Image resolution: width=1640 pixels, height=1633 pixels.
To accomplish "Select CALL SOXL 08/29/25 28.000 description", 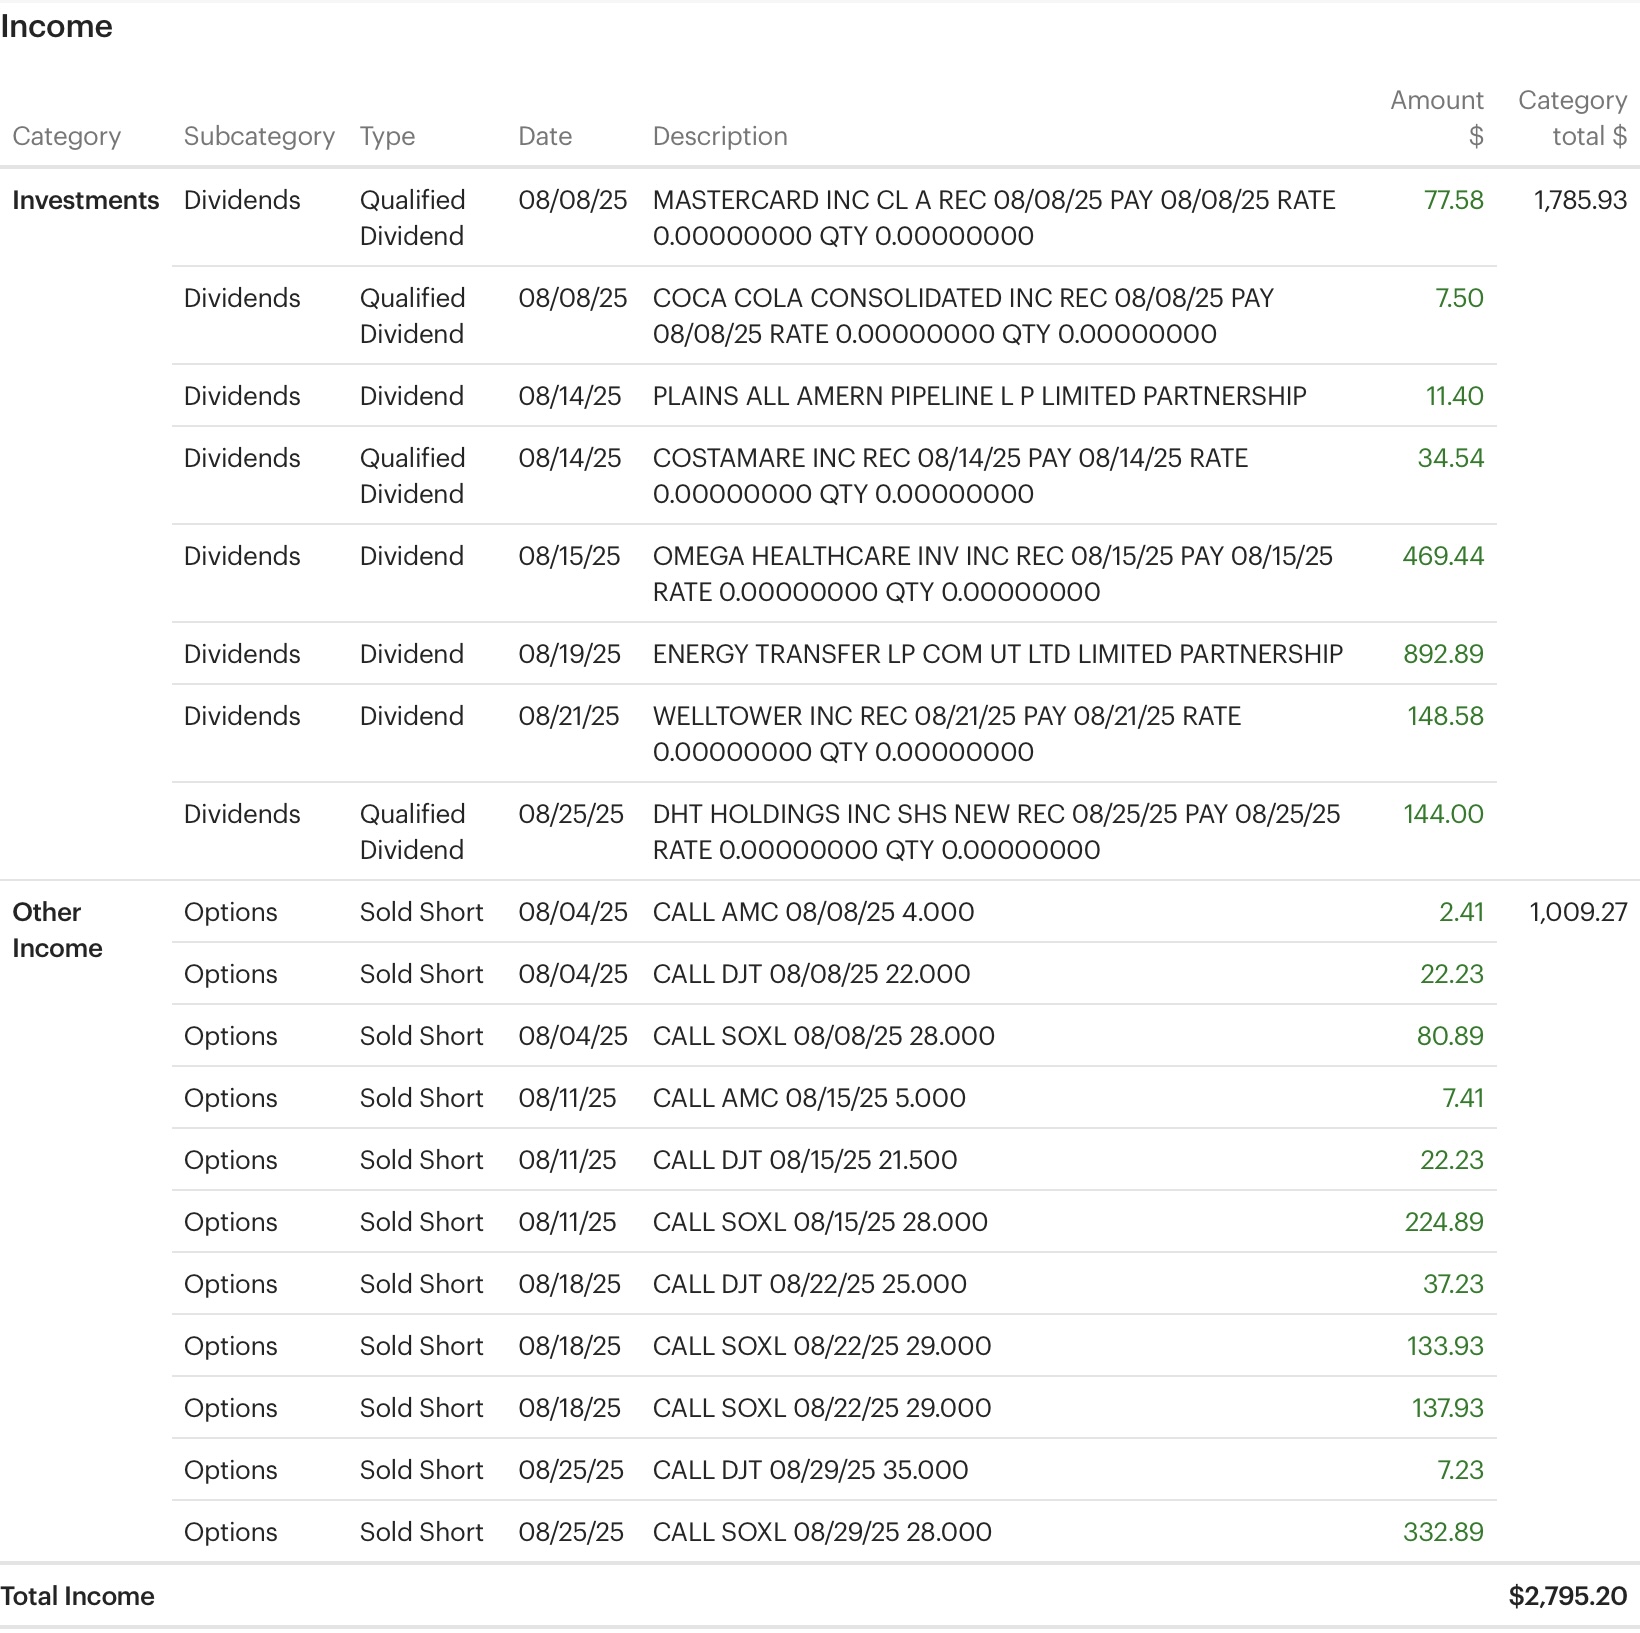I will tap(822, 1532).
